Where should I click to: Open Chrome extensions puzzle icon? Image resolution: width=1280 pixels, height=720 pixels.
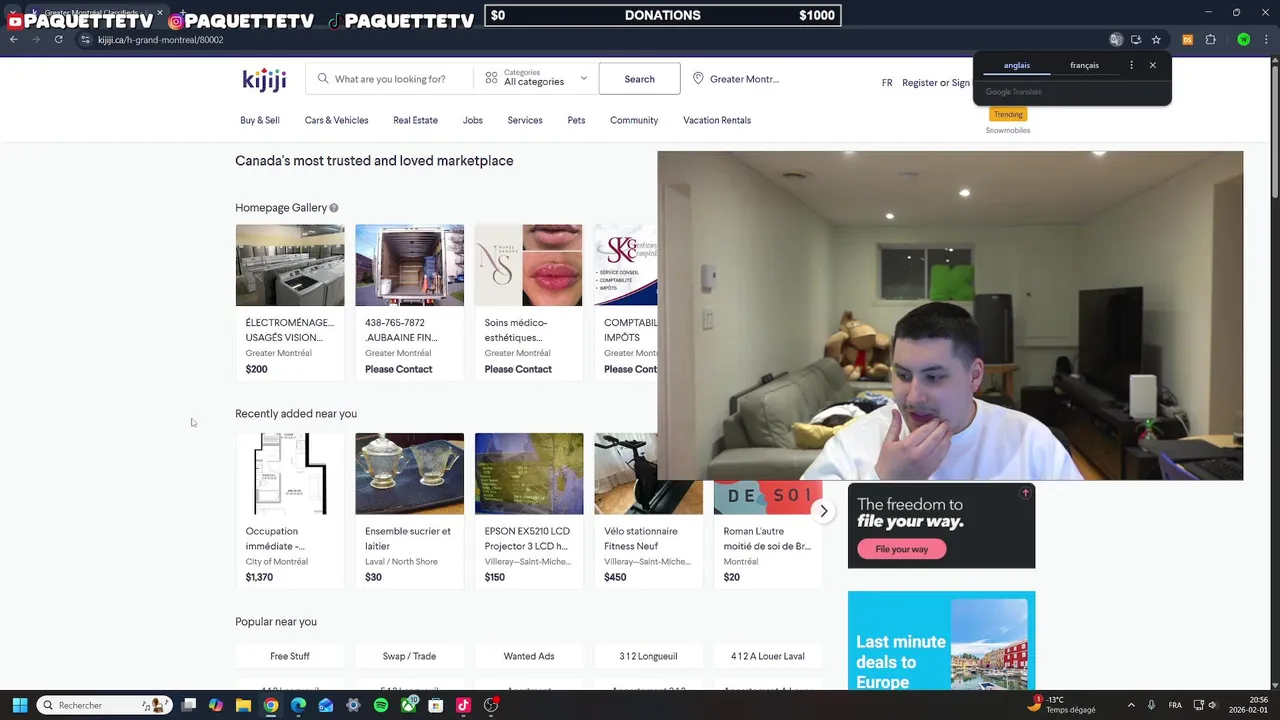pos(1210,40)
